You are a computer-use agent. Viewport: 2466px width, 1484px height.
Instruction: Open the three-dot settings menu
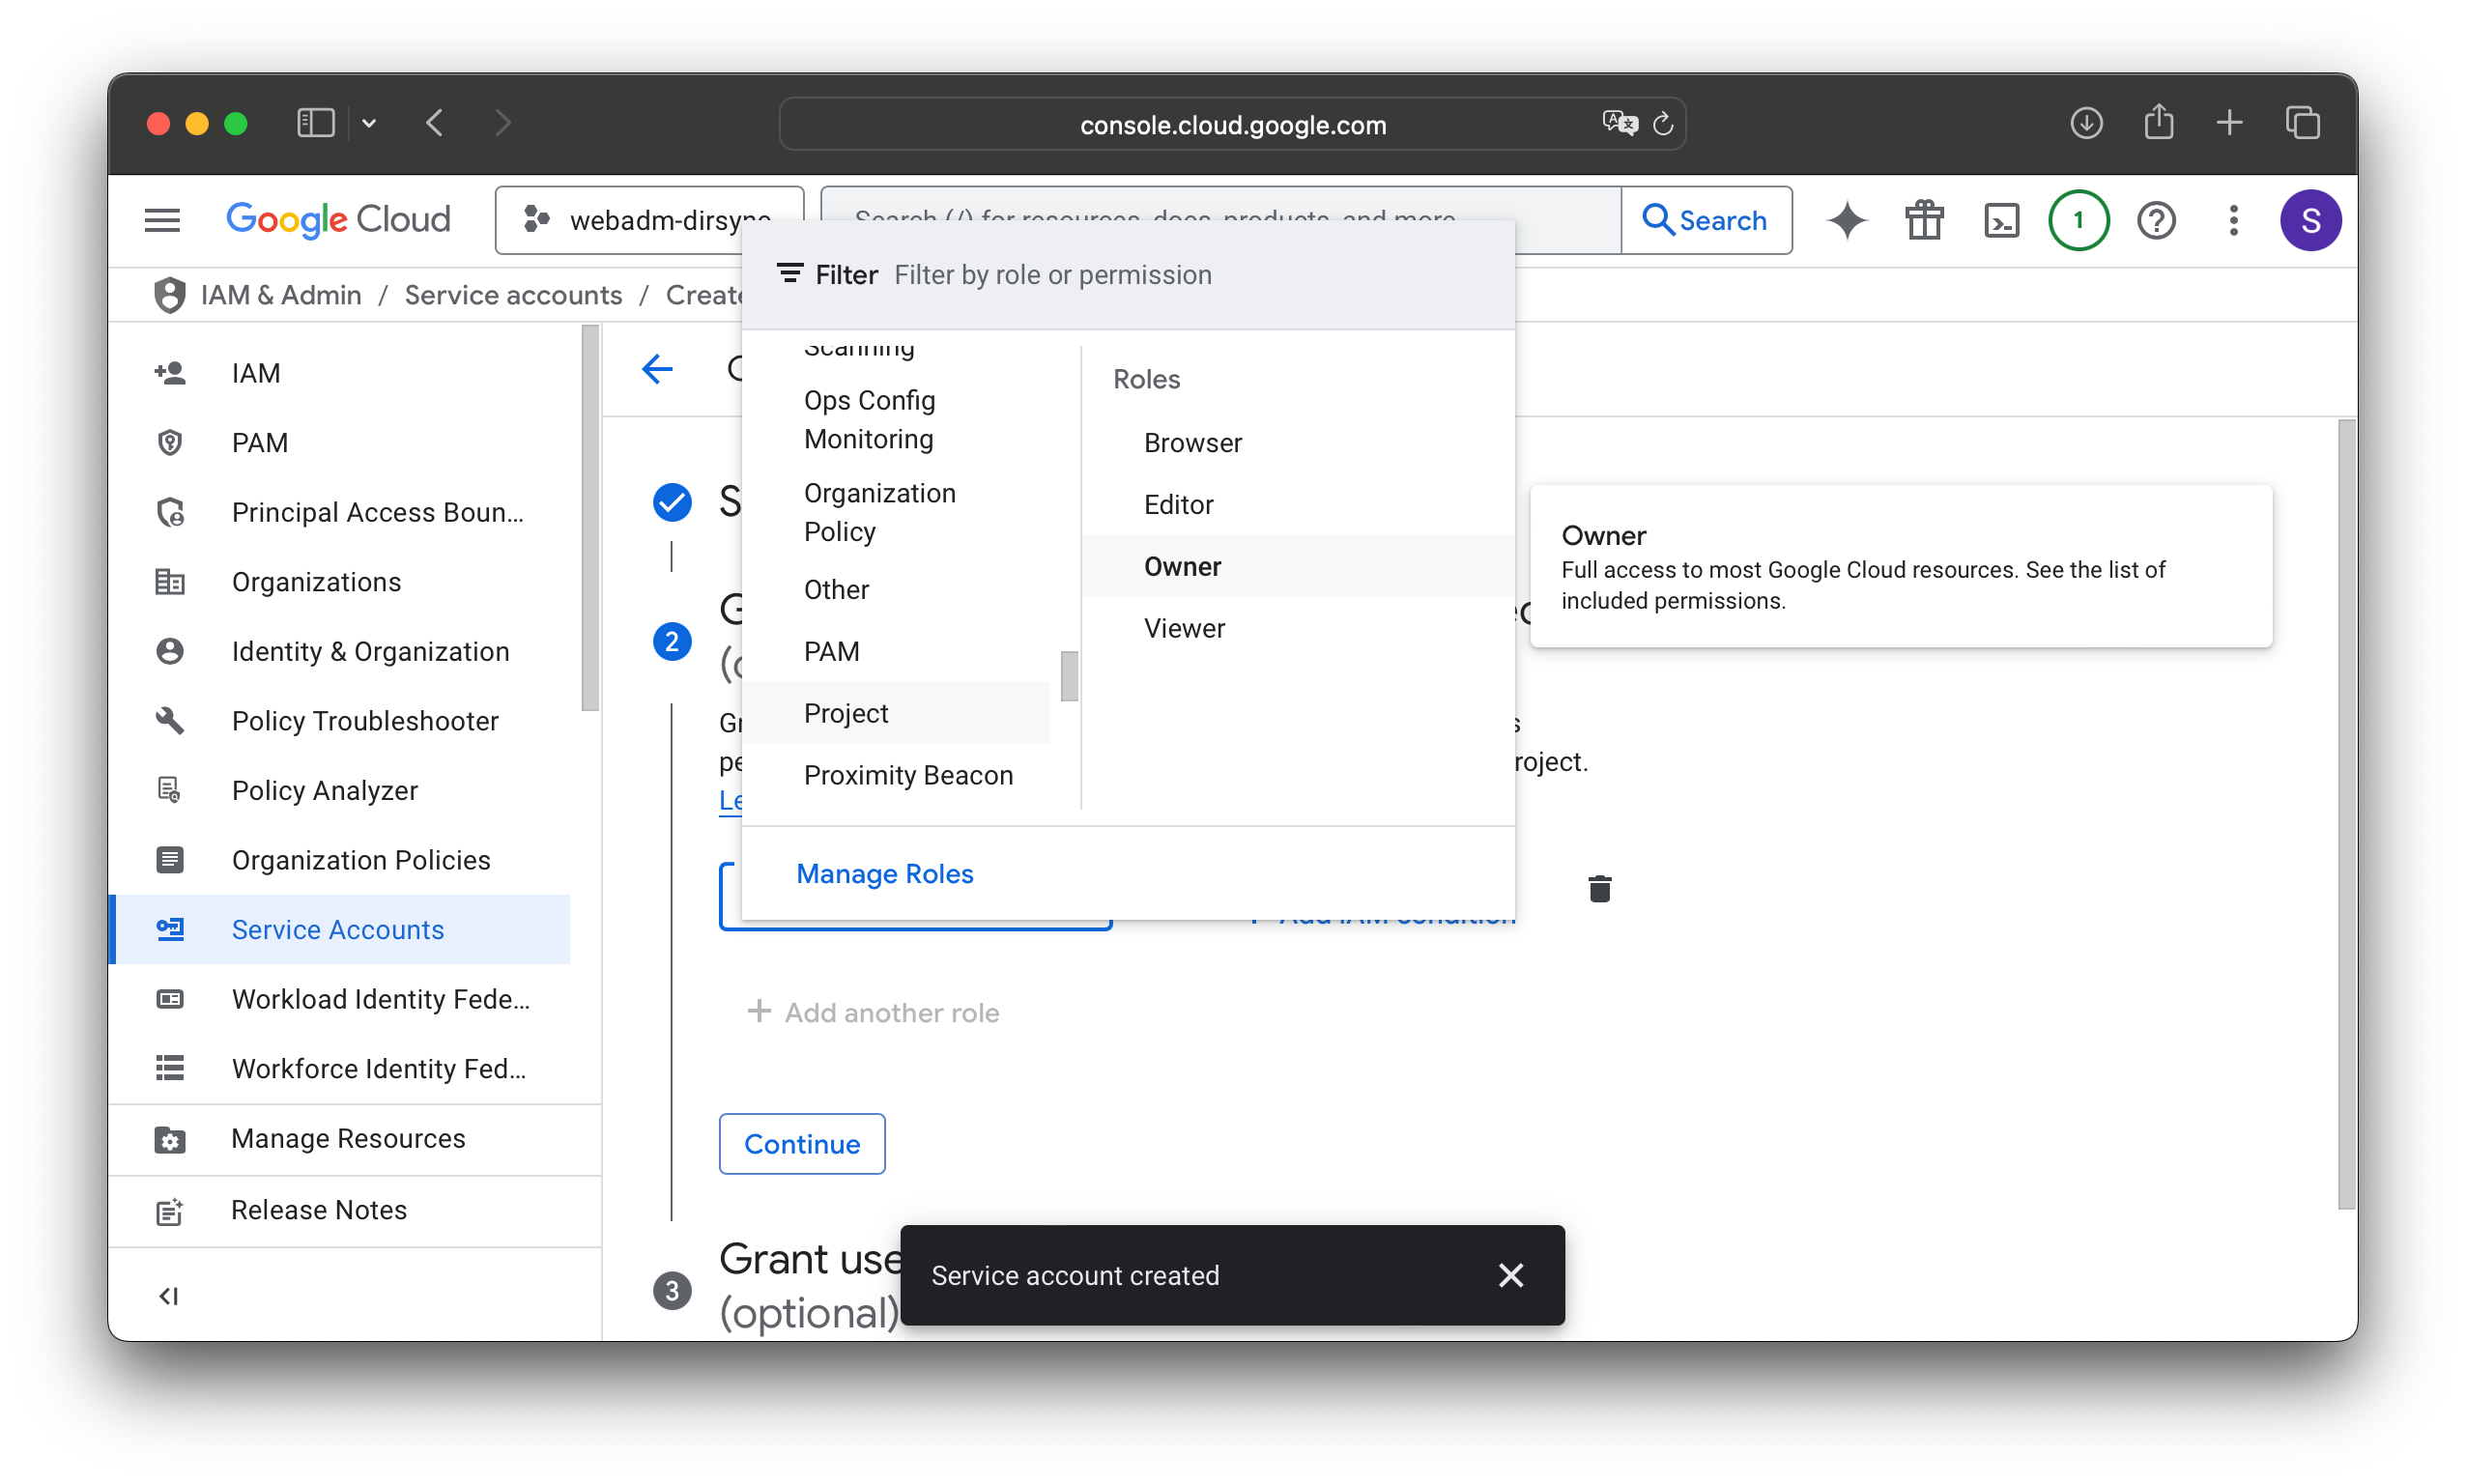[2232, 220]
